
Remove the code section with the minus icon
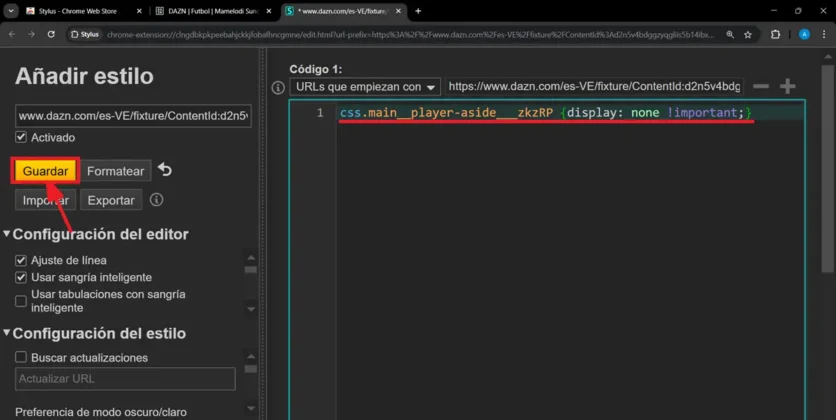click(x=761, y=87)
